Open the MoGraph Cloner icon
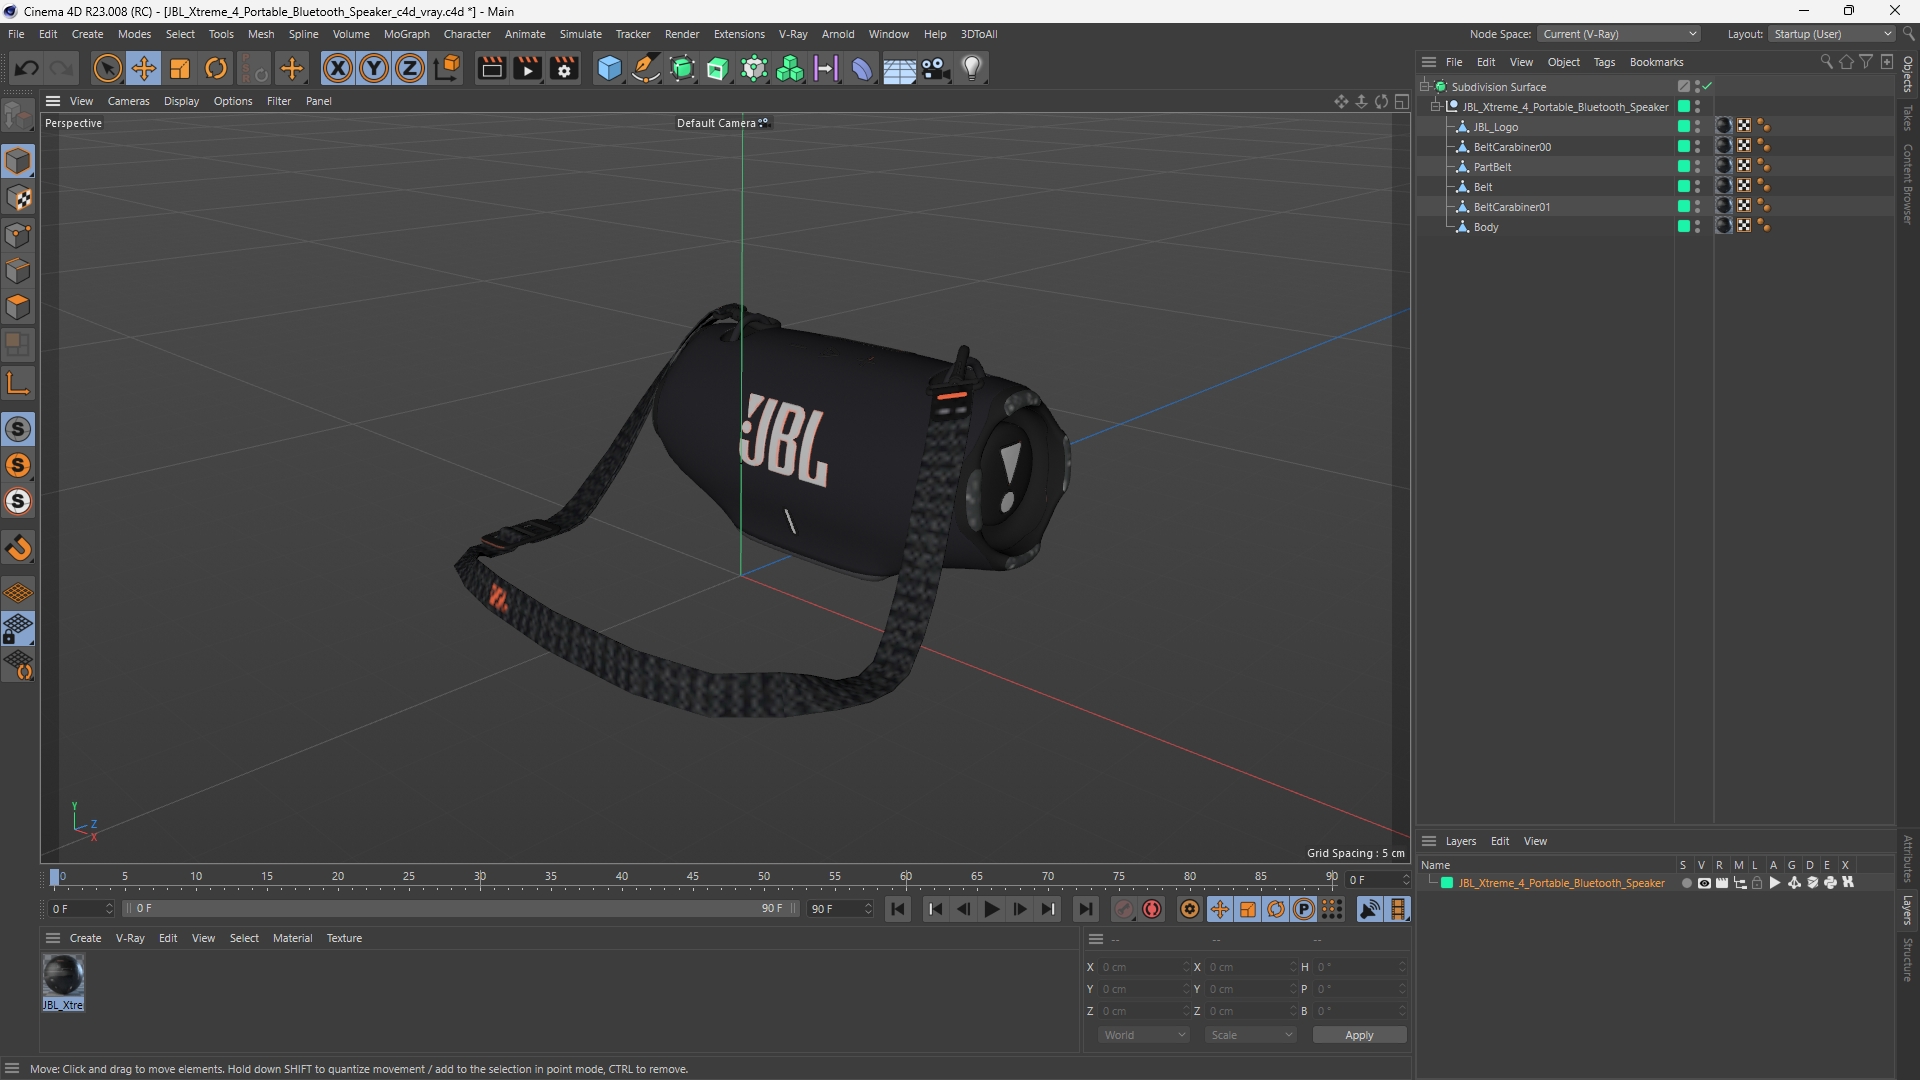 pyautogui.click(x=790, y=68)
